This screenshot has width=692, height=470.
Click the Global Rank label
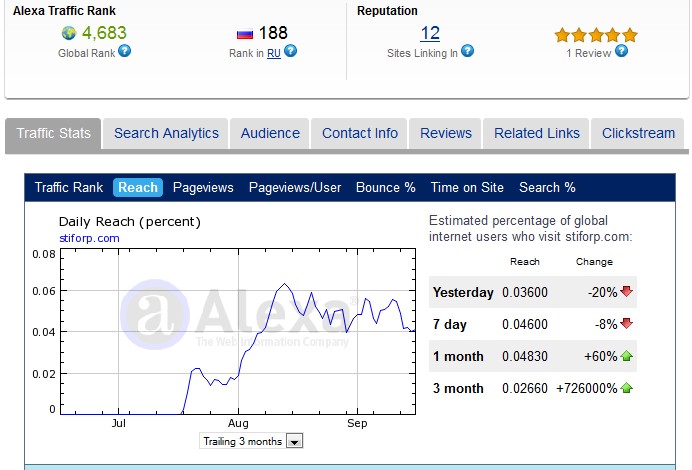point(86,53)
